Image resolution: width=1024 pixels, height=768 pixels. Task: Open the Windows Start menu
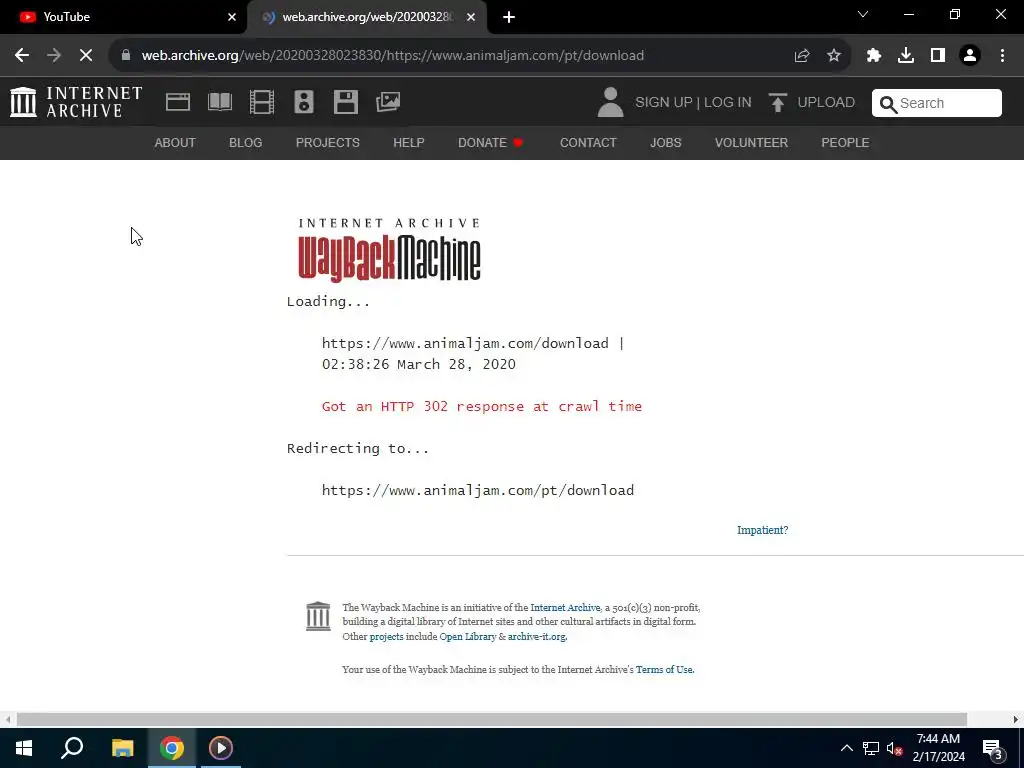[x=24, y=748]
